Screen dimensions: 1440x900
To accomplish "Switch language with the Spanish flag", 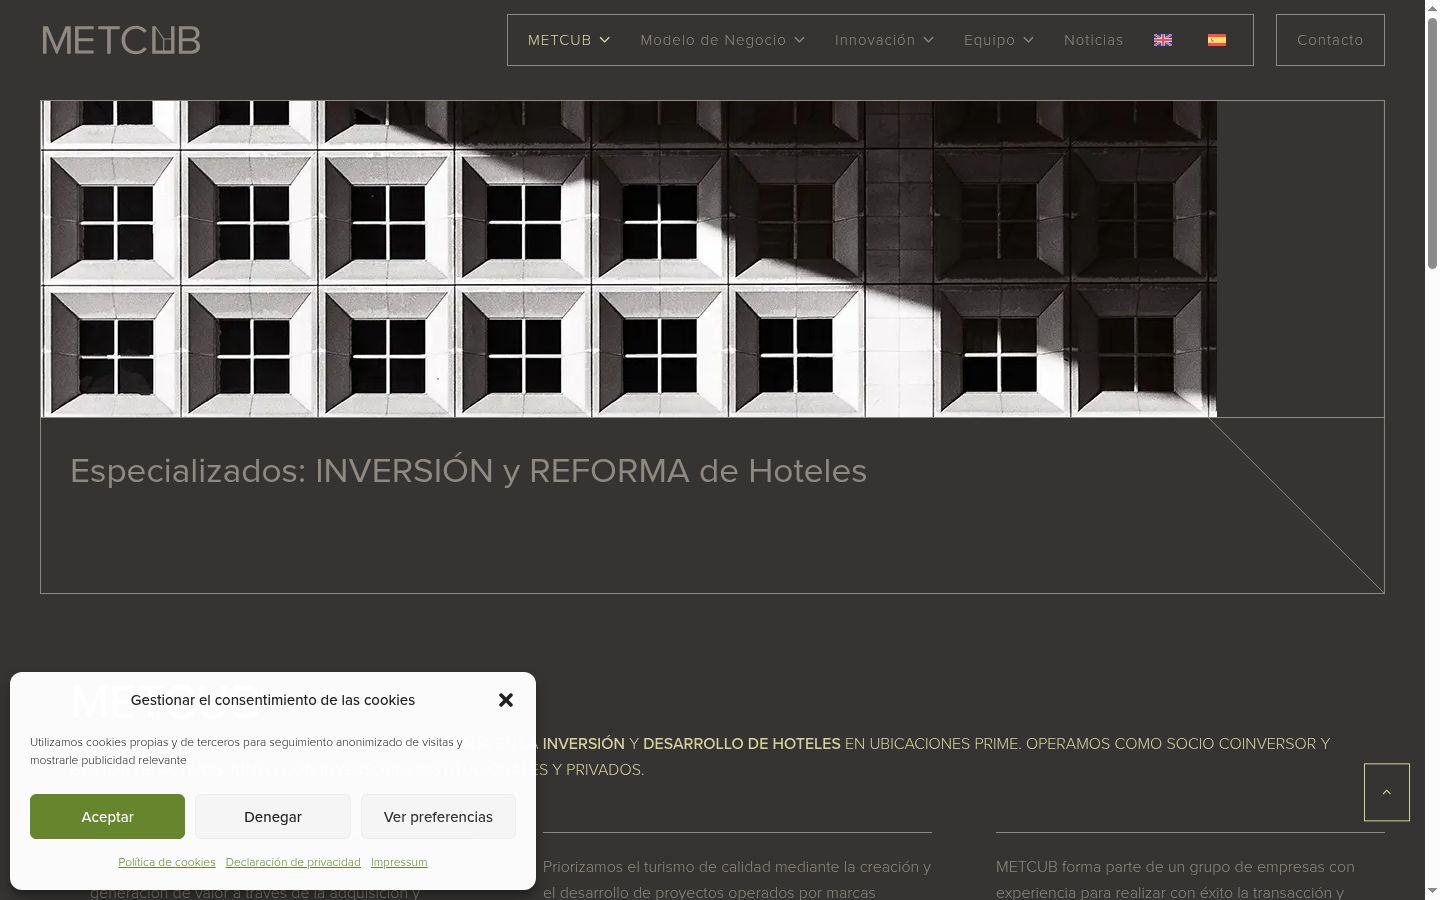I will [x=1217, y=40].
